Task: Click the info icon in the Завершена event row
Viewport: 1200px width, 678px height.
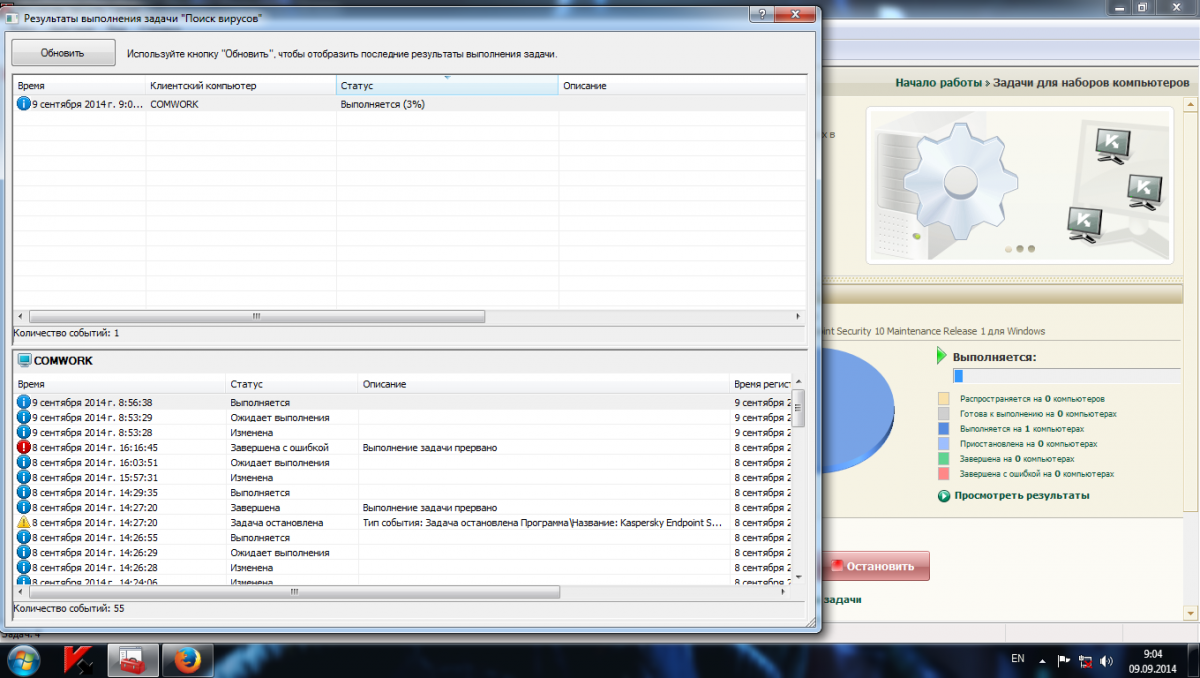Action: (24, 507)
